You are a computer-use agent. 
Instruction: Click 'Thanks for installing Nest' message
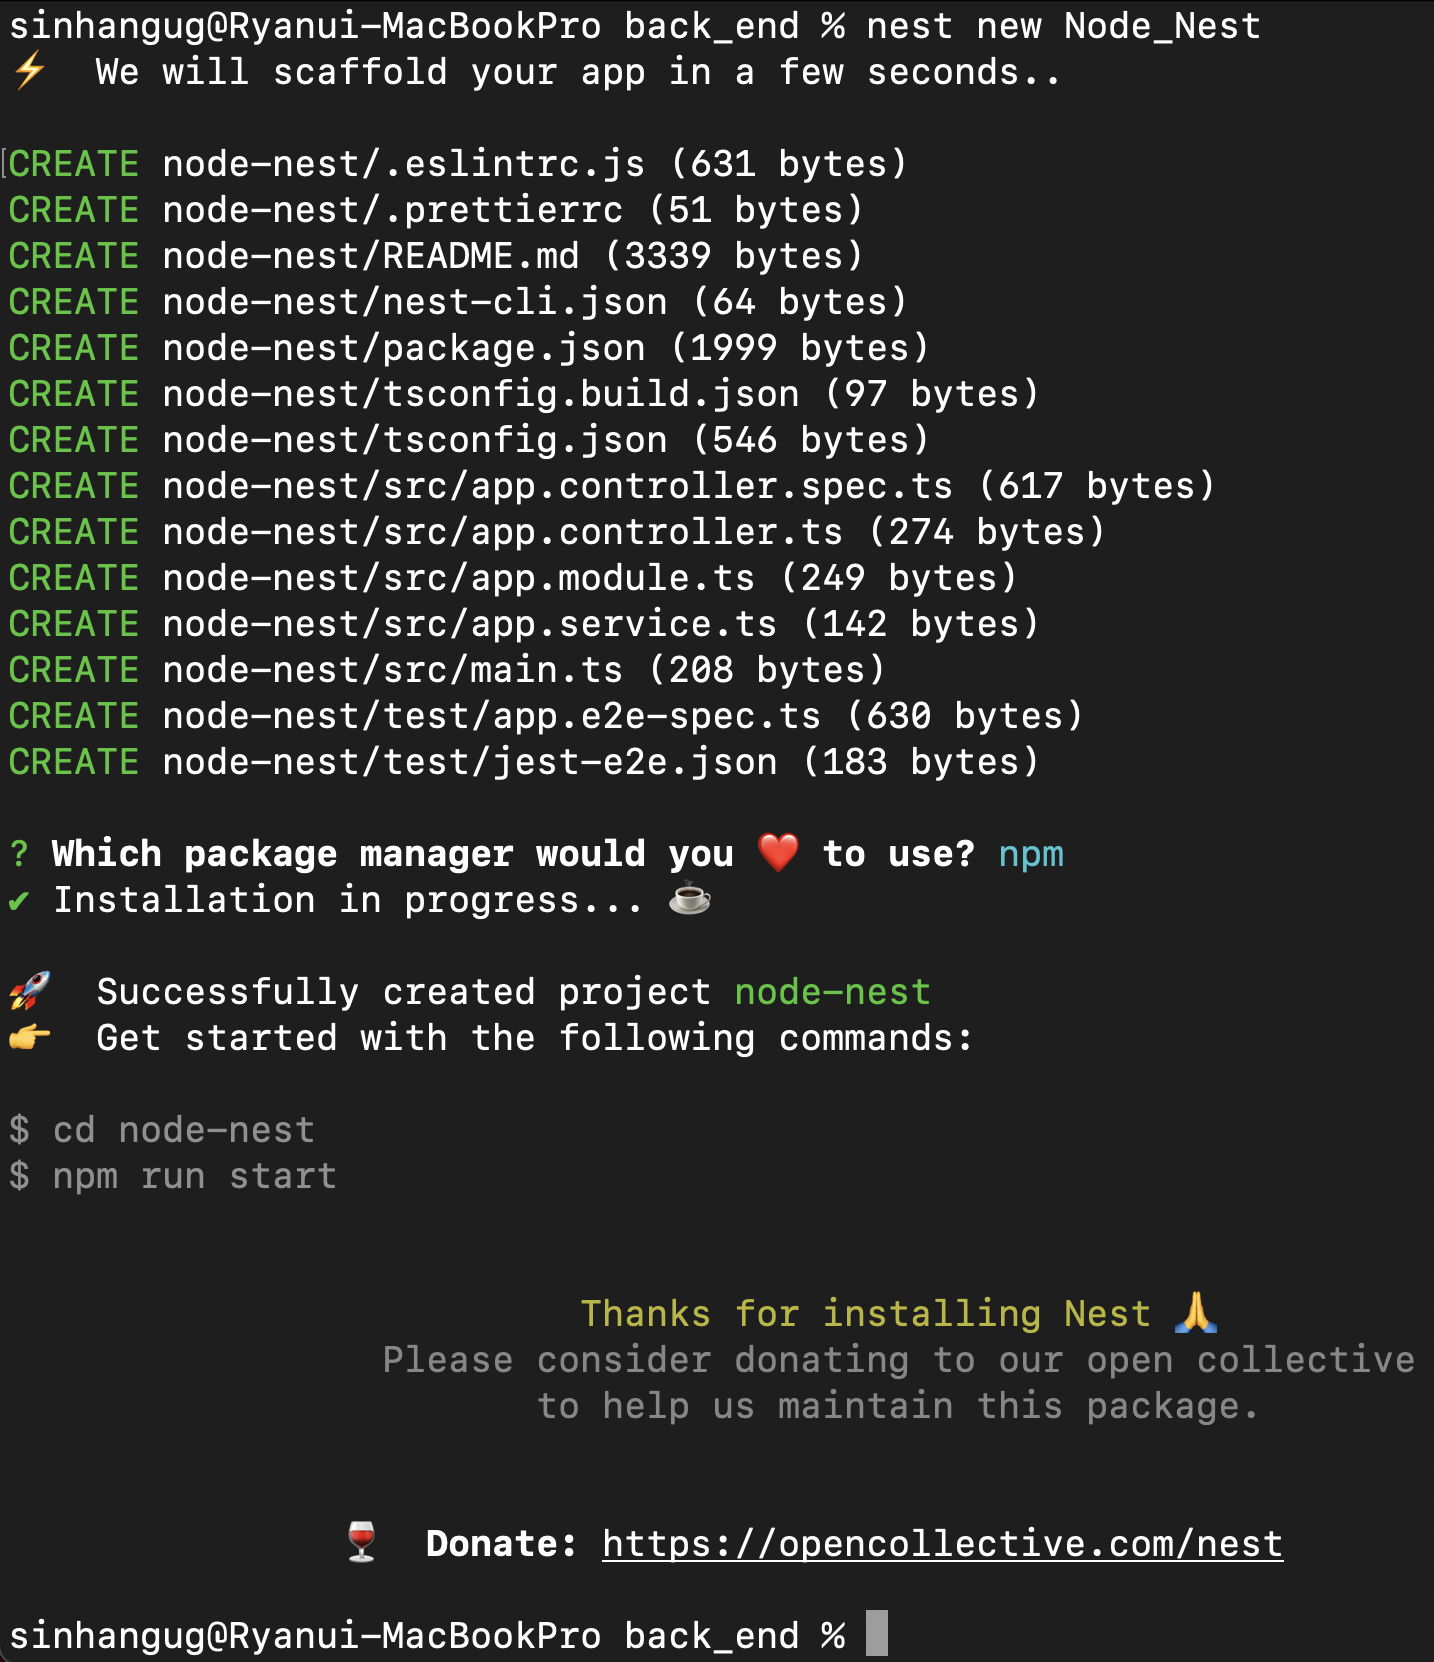(866, 1314)
